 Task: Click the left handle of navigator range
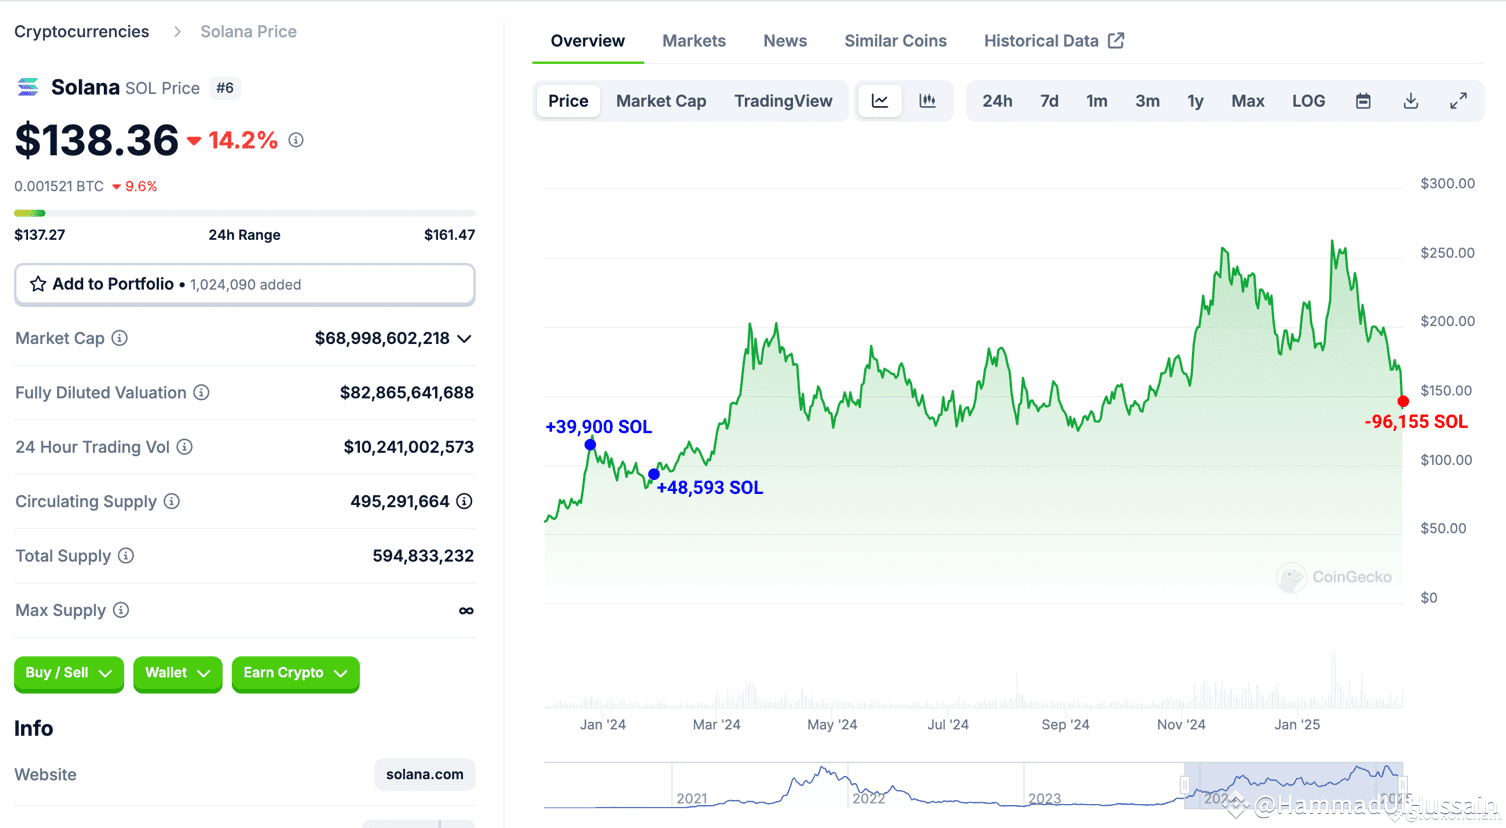tap(1185, 785)
